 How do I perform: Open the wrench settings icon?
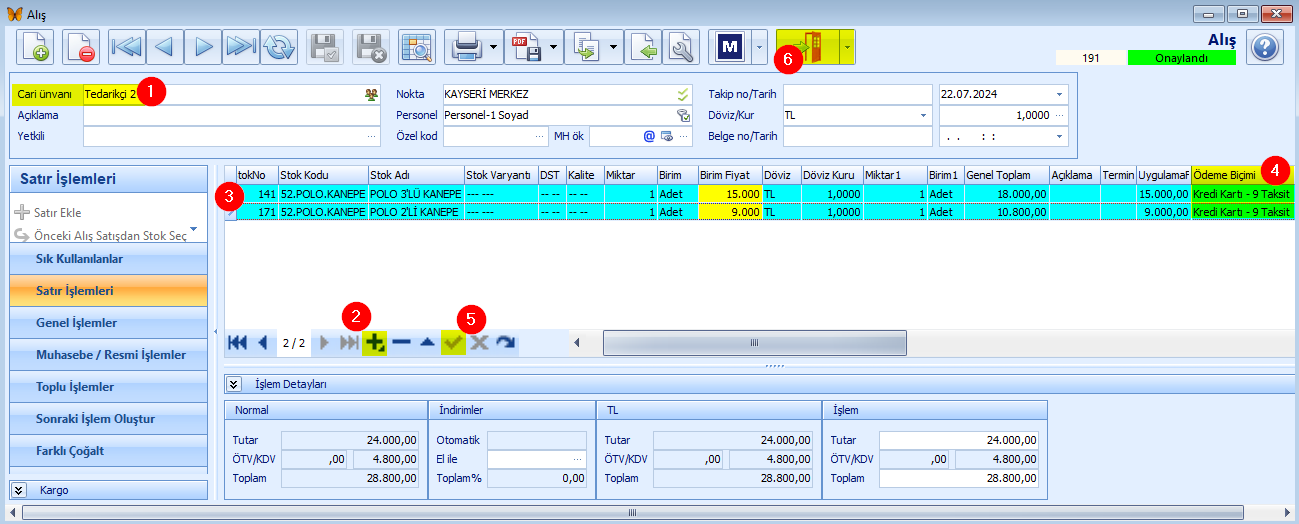[682, 47]
